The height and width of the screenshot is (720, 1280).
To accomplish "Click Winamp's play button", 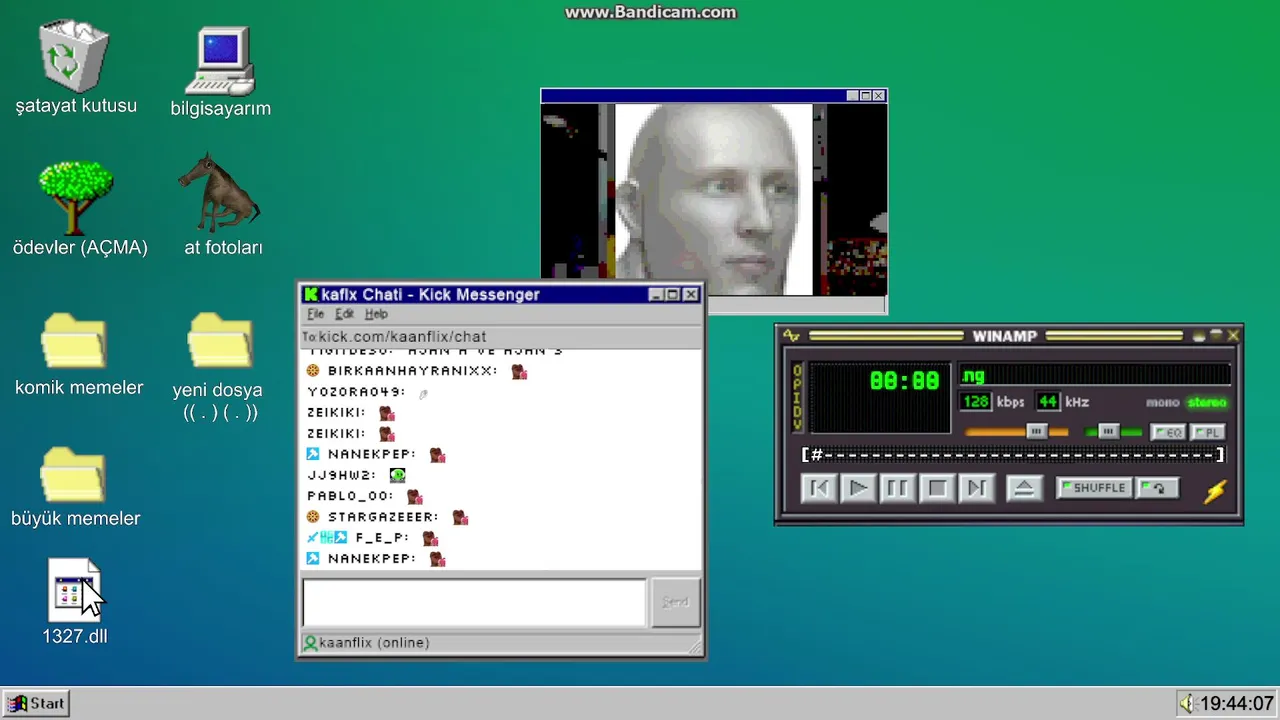I will [858, 488].
